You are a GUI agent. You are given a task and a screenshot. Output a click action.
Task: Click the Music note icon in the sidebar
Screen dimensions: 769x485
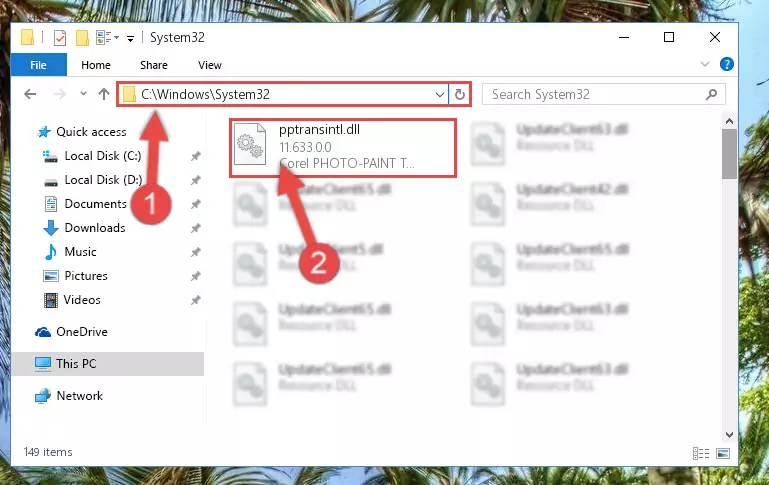[x=51, y=252]
